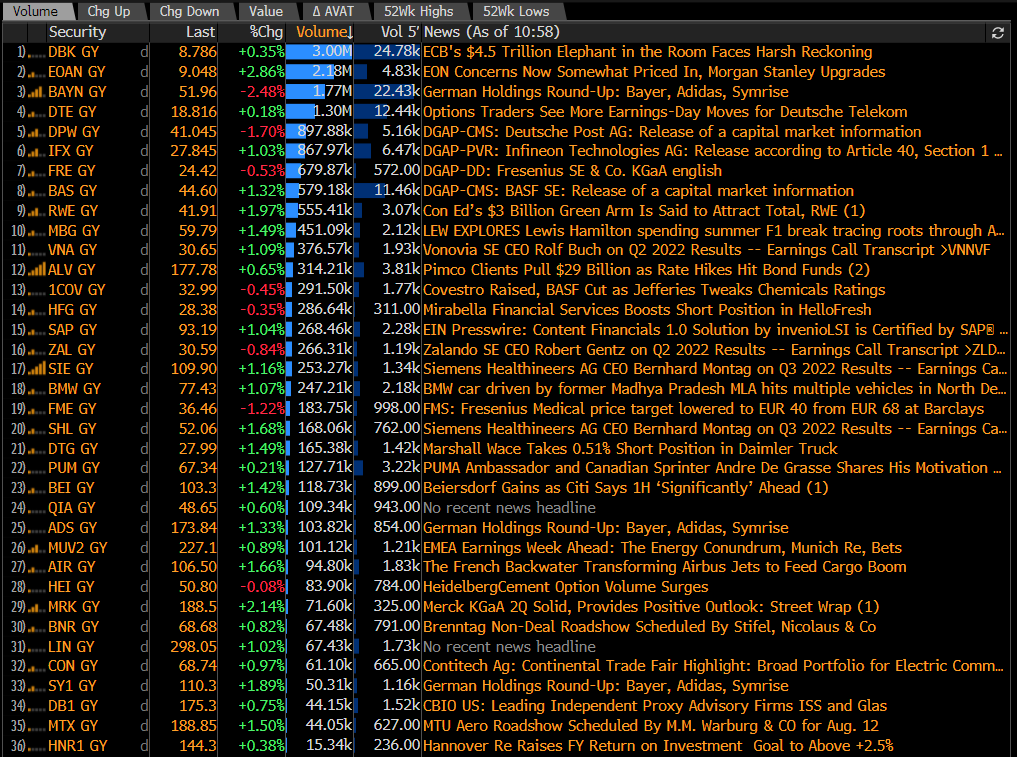Open the signal bars icon for DBK GY
The height and width of the screenshot is (757, 1017).
pos(37,53)
